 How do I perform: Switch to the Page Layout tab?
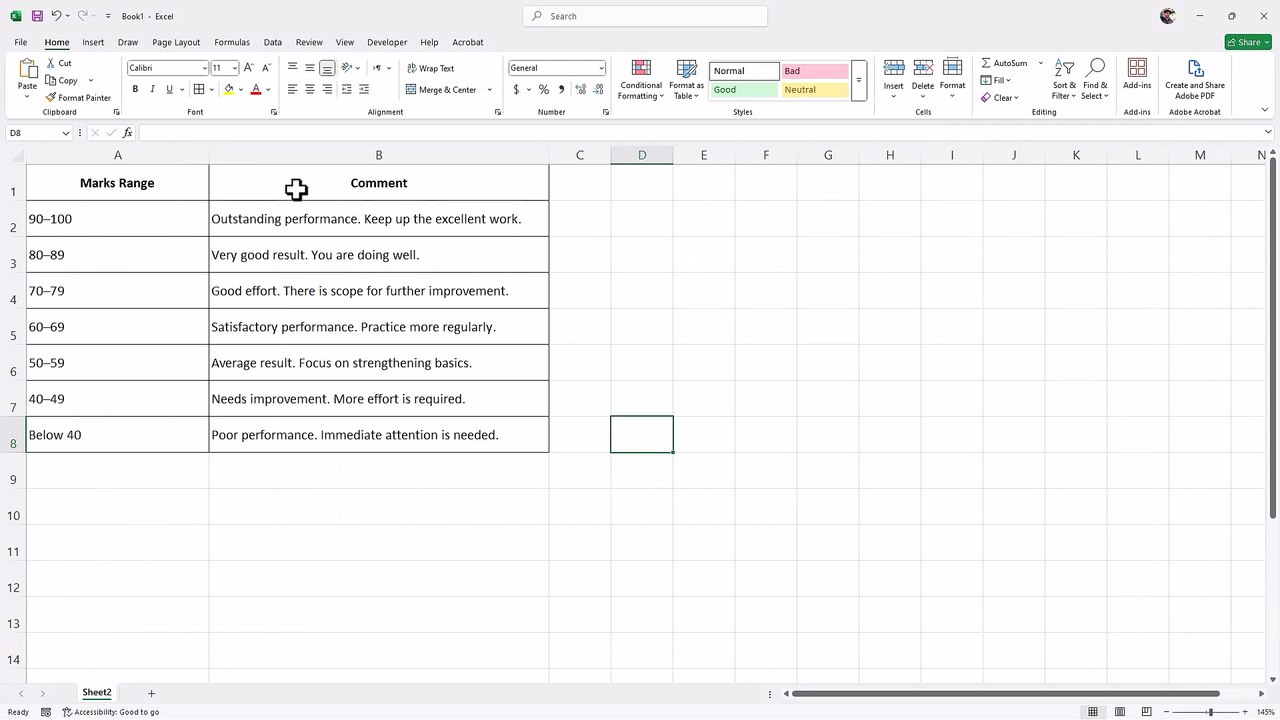(x=176, y=42)
